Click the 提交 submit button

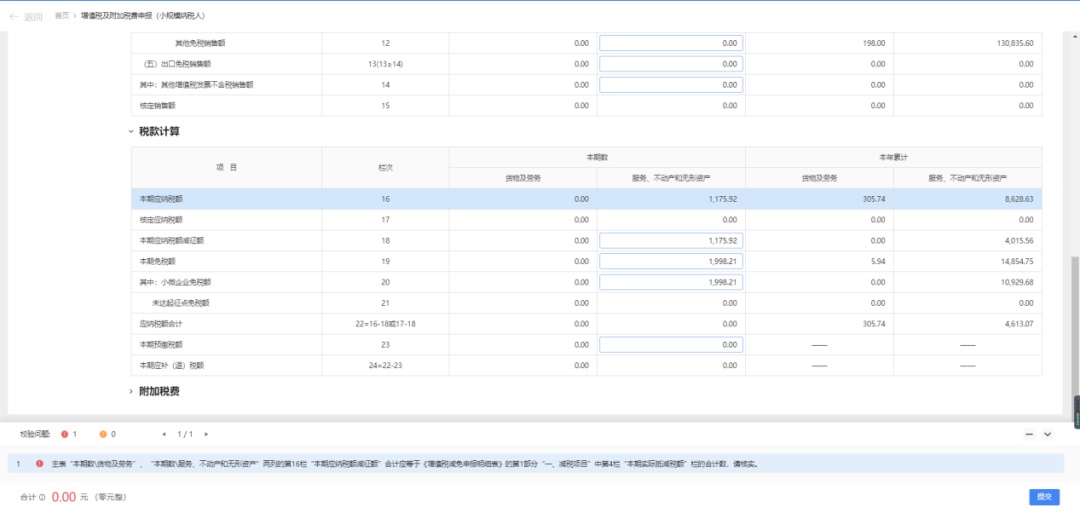(1044, 497)
